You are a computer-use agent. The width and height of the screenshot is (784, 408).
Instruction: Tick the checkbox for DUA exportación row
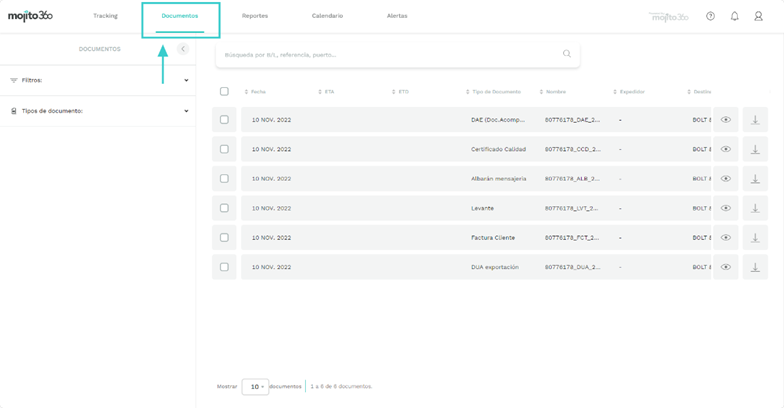224,267
